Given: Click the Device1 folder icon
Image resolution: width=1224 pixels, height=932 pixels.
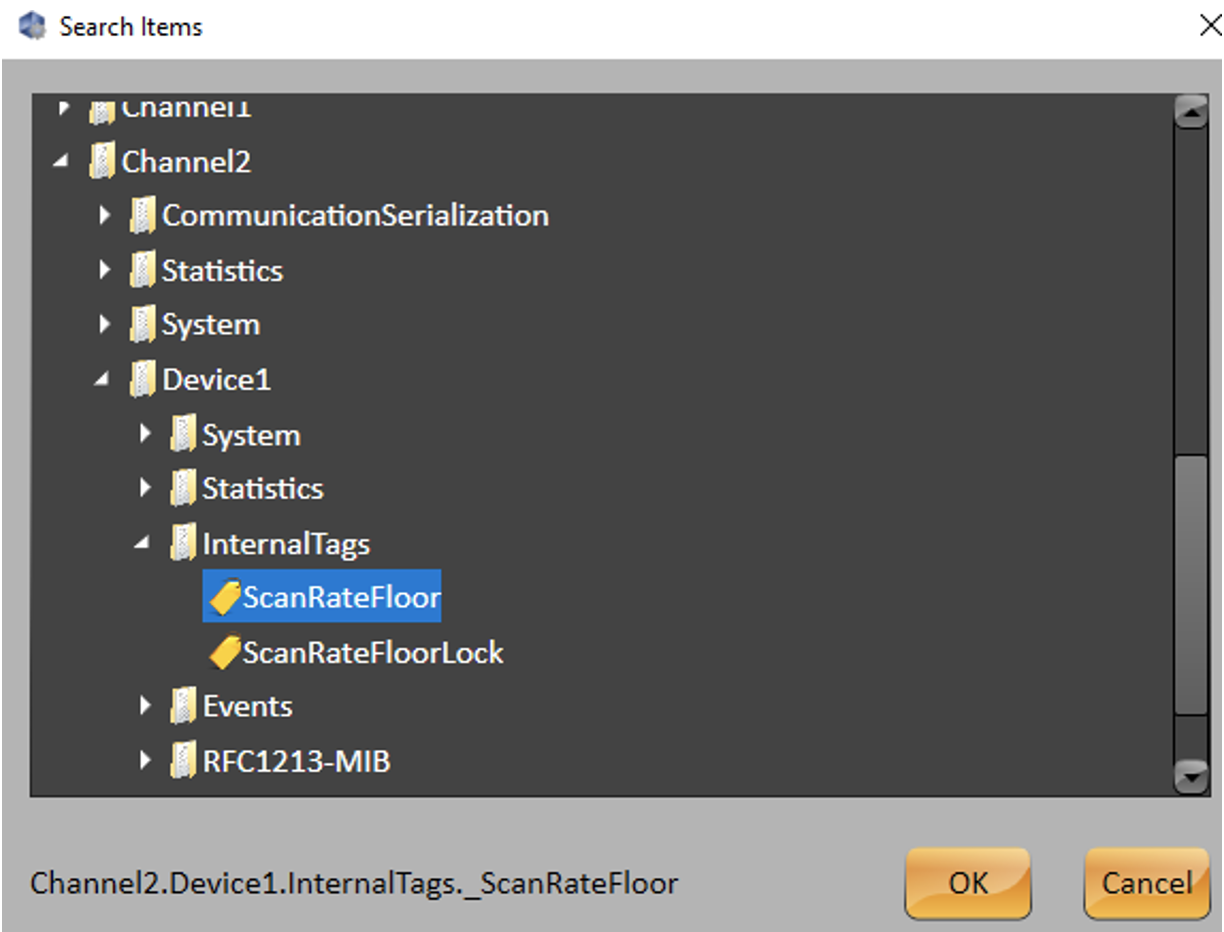Looking at the screenshot, I should pyautogui.click(x=143, y=380).
